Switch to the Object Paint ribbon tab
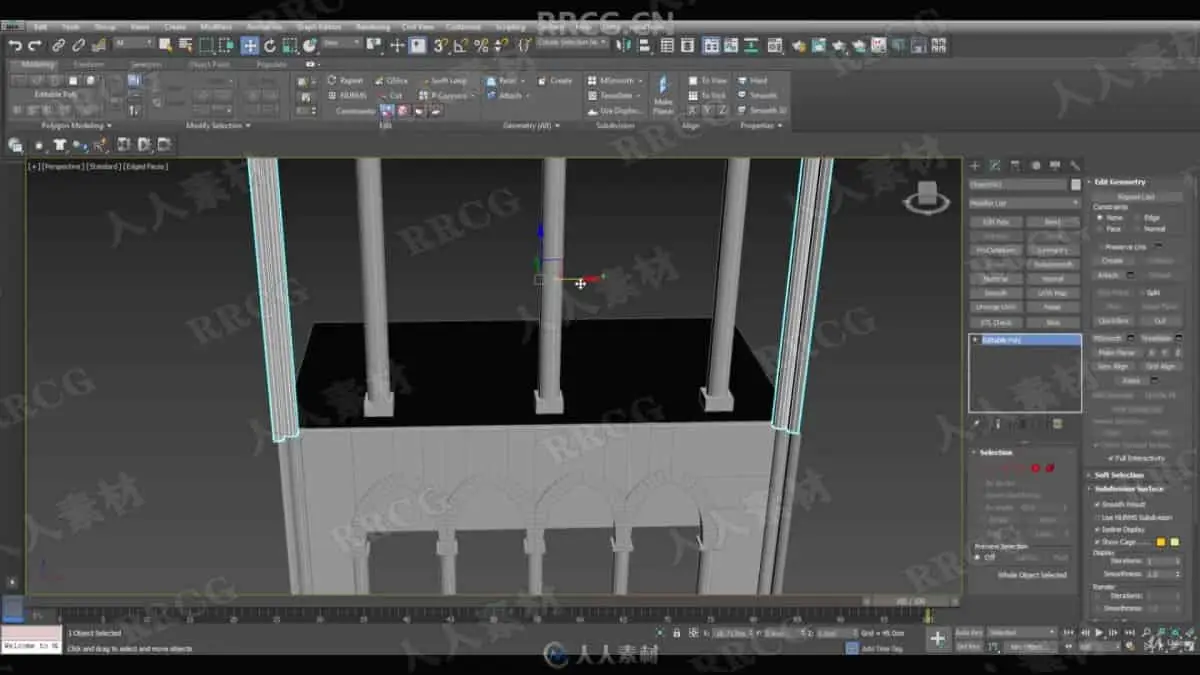1200x675 pixels. click(209, 65)
